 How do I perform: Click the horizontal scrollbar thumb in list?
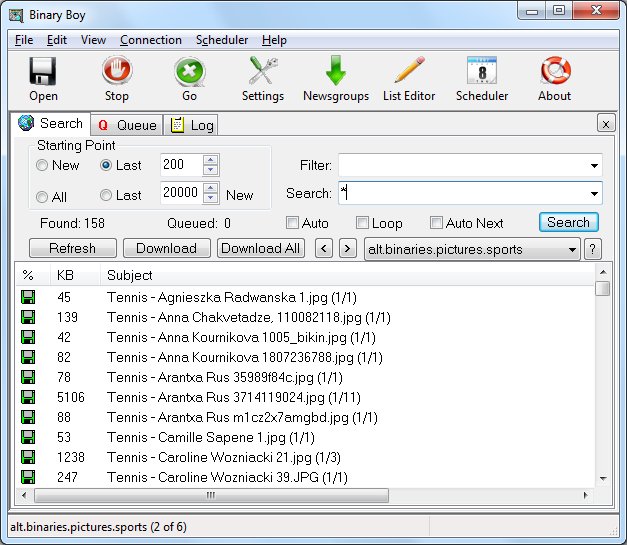[210, 495]
